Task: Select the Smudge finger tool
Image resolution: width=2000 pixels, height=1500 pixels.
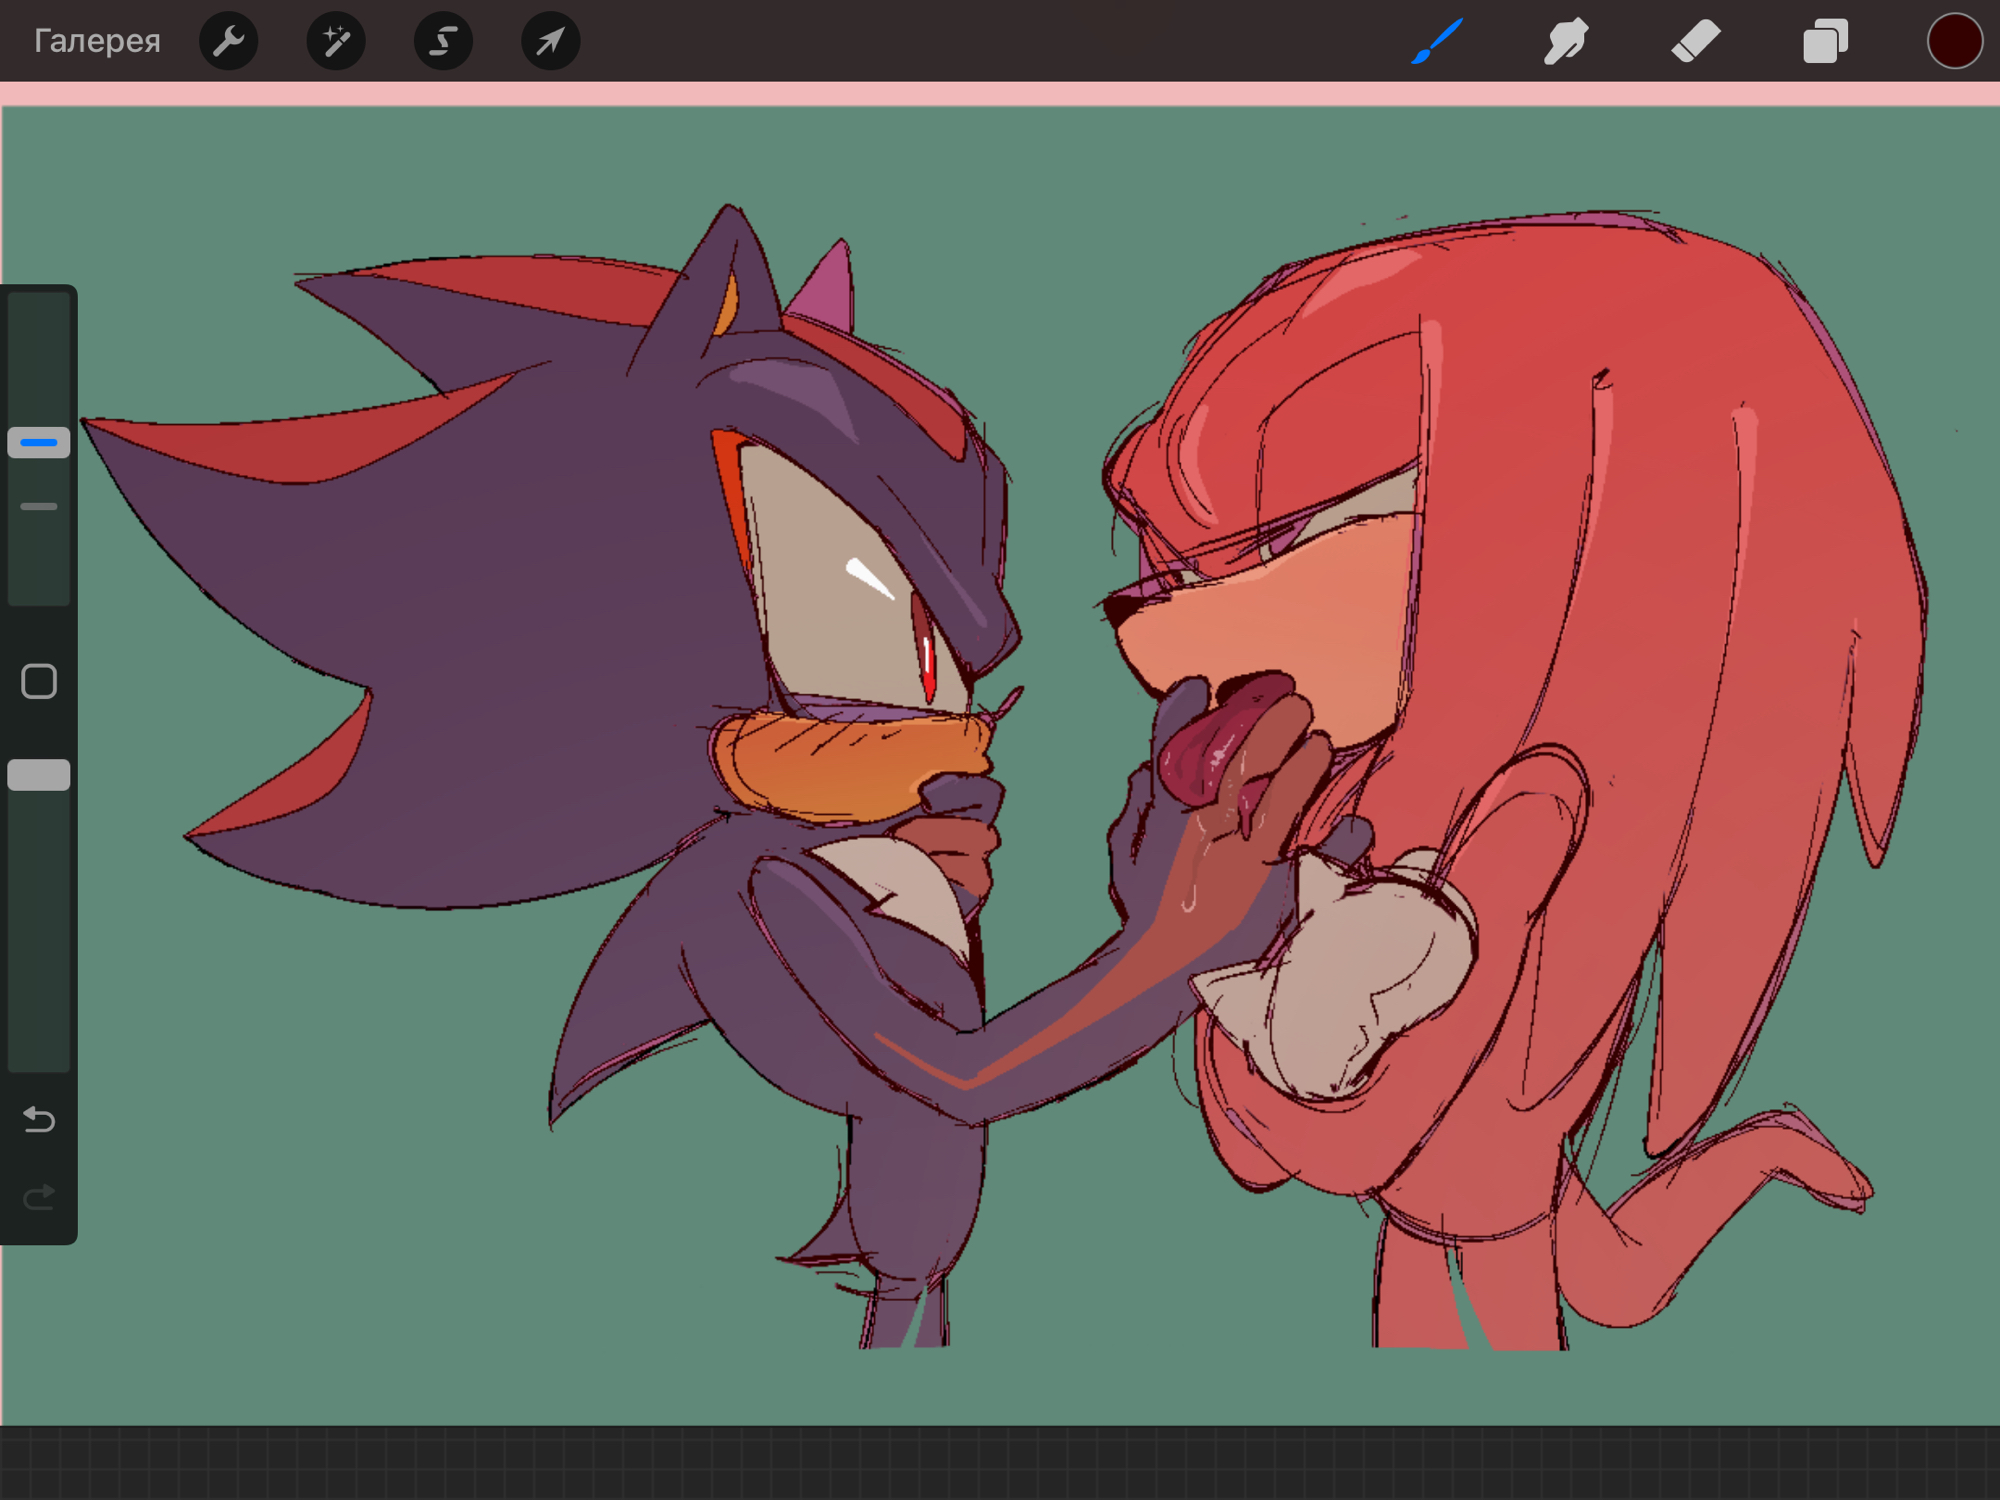Action: (x=1566, y=41)
